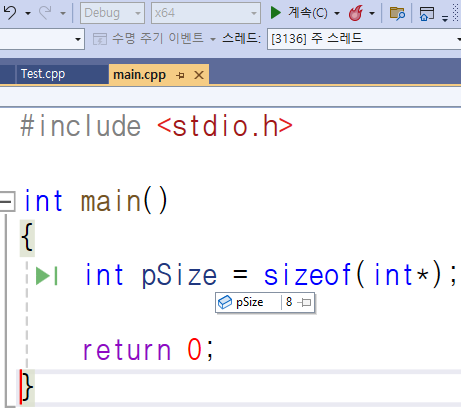Open the Debug configuration dropdown
The image size is (461, 409).
point(112,13)
